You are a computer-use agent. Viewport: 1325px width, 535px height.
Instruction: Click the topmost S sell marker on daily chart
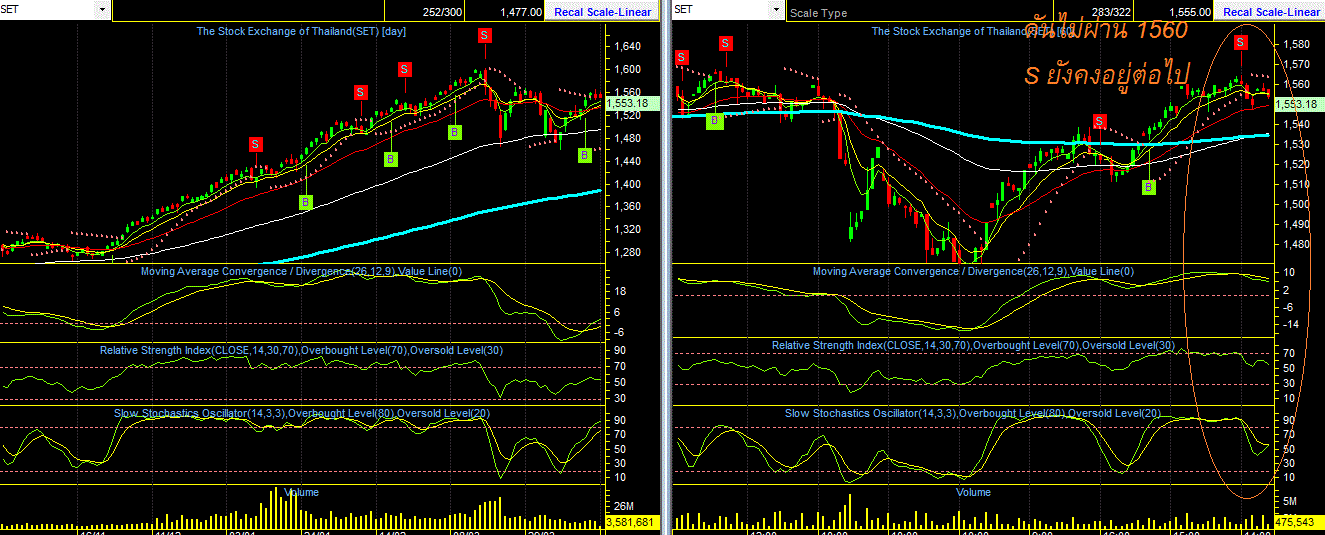(485, 35)
